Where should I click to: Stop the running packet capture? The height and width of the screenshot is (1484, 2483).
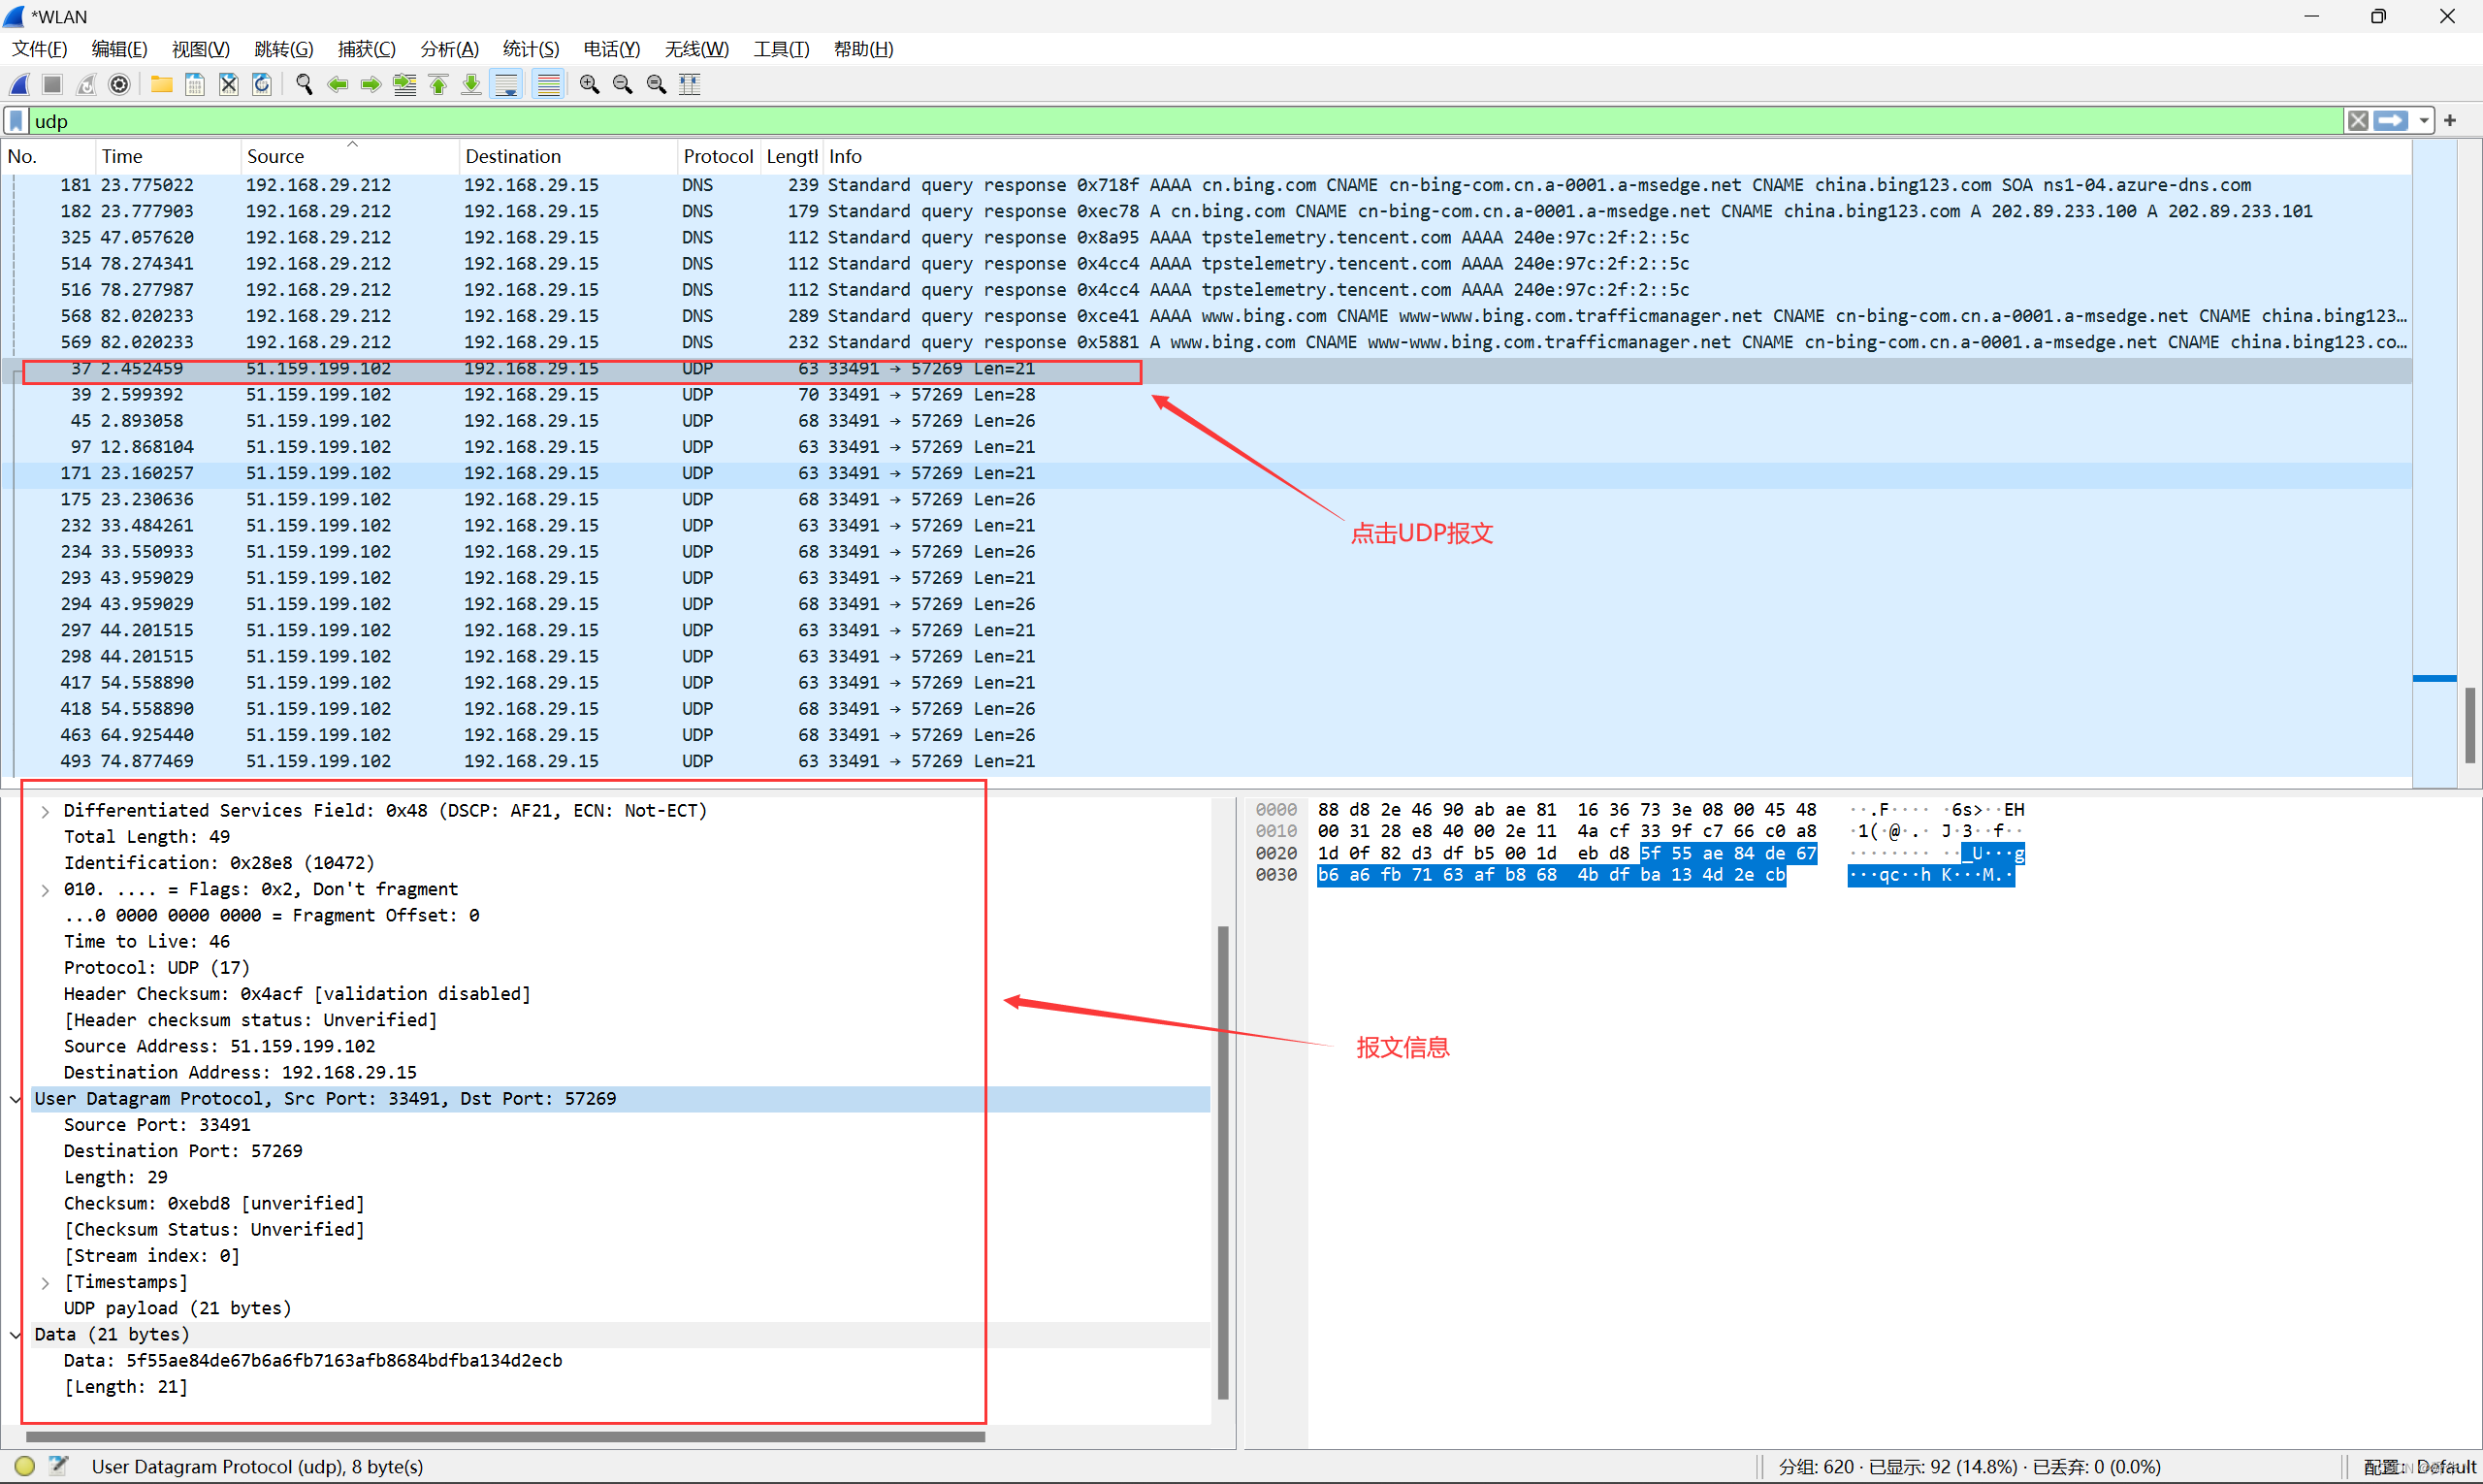53,84
